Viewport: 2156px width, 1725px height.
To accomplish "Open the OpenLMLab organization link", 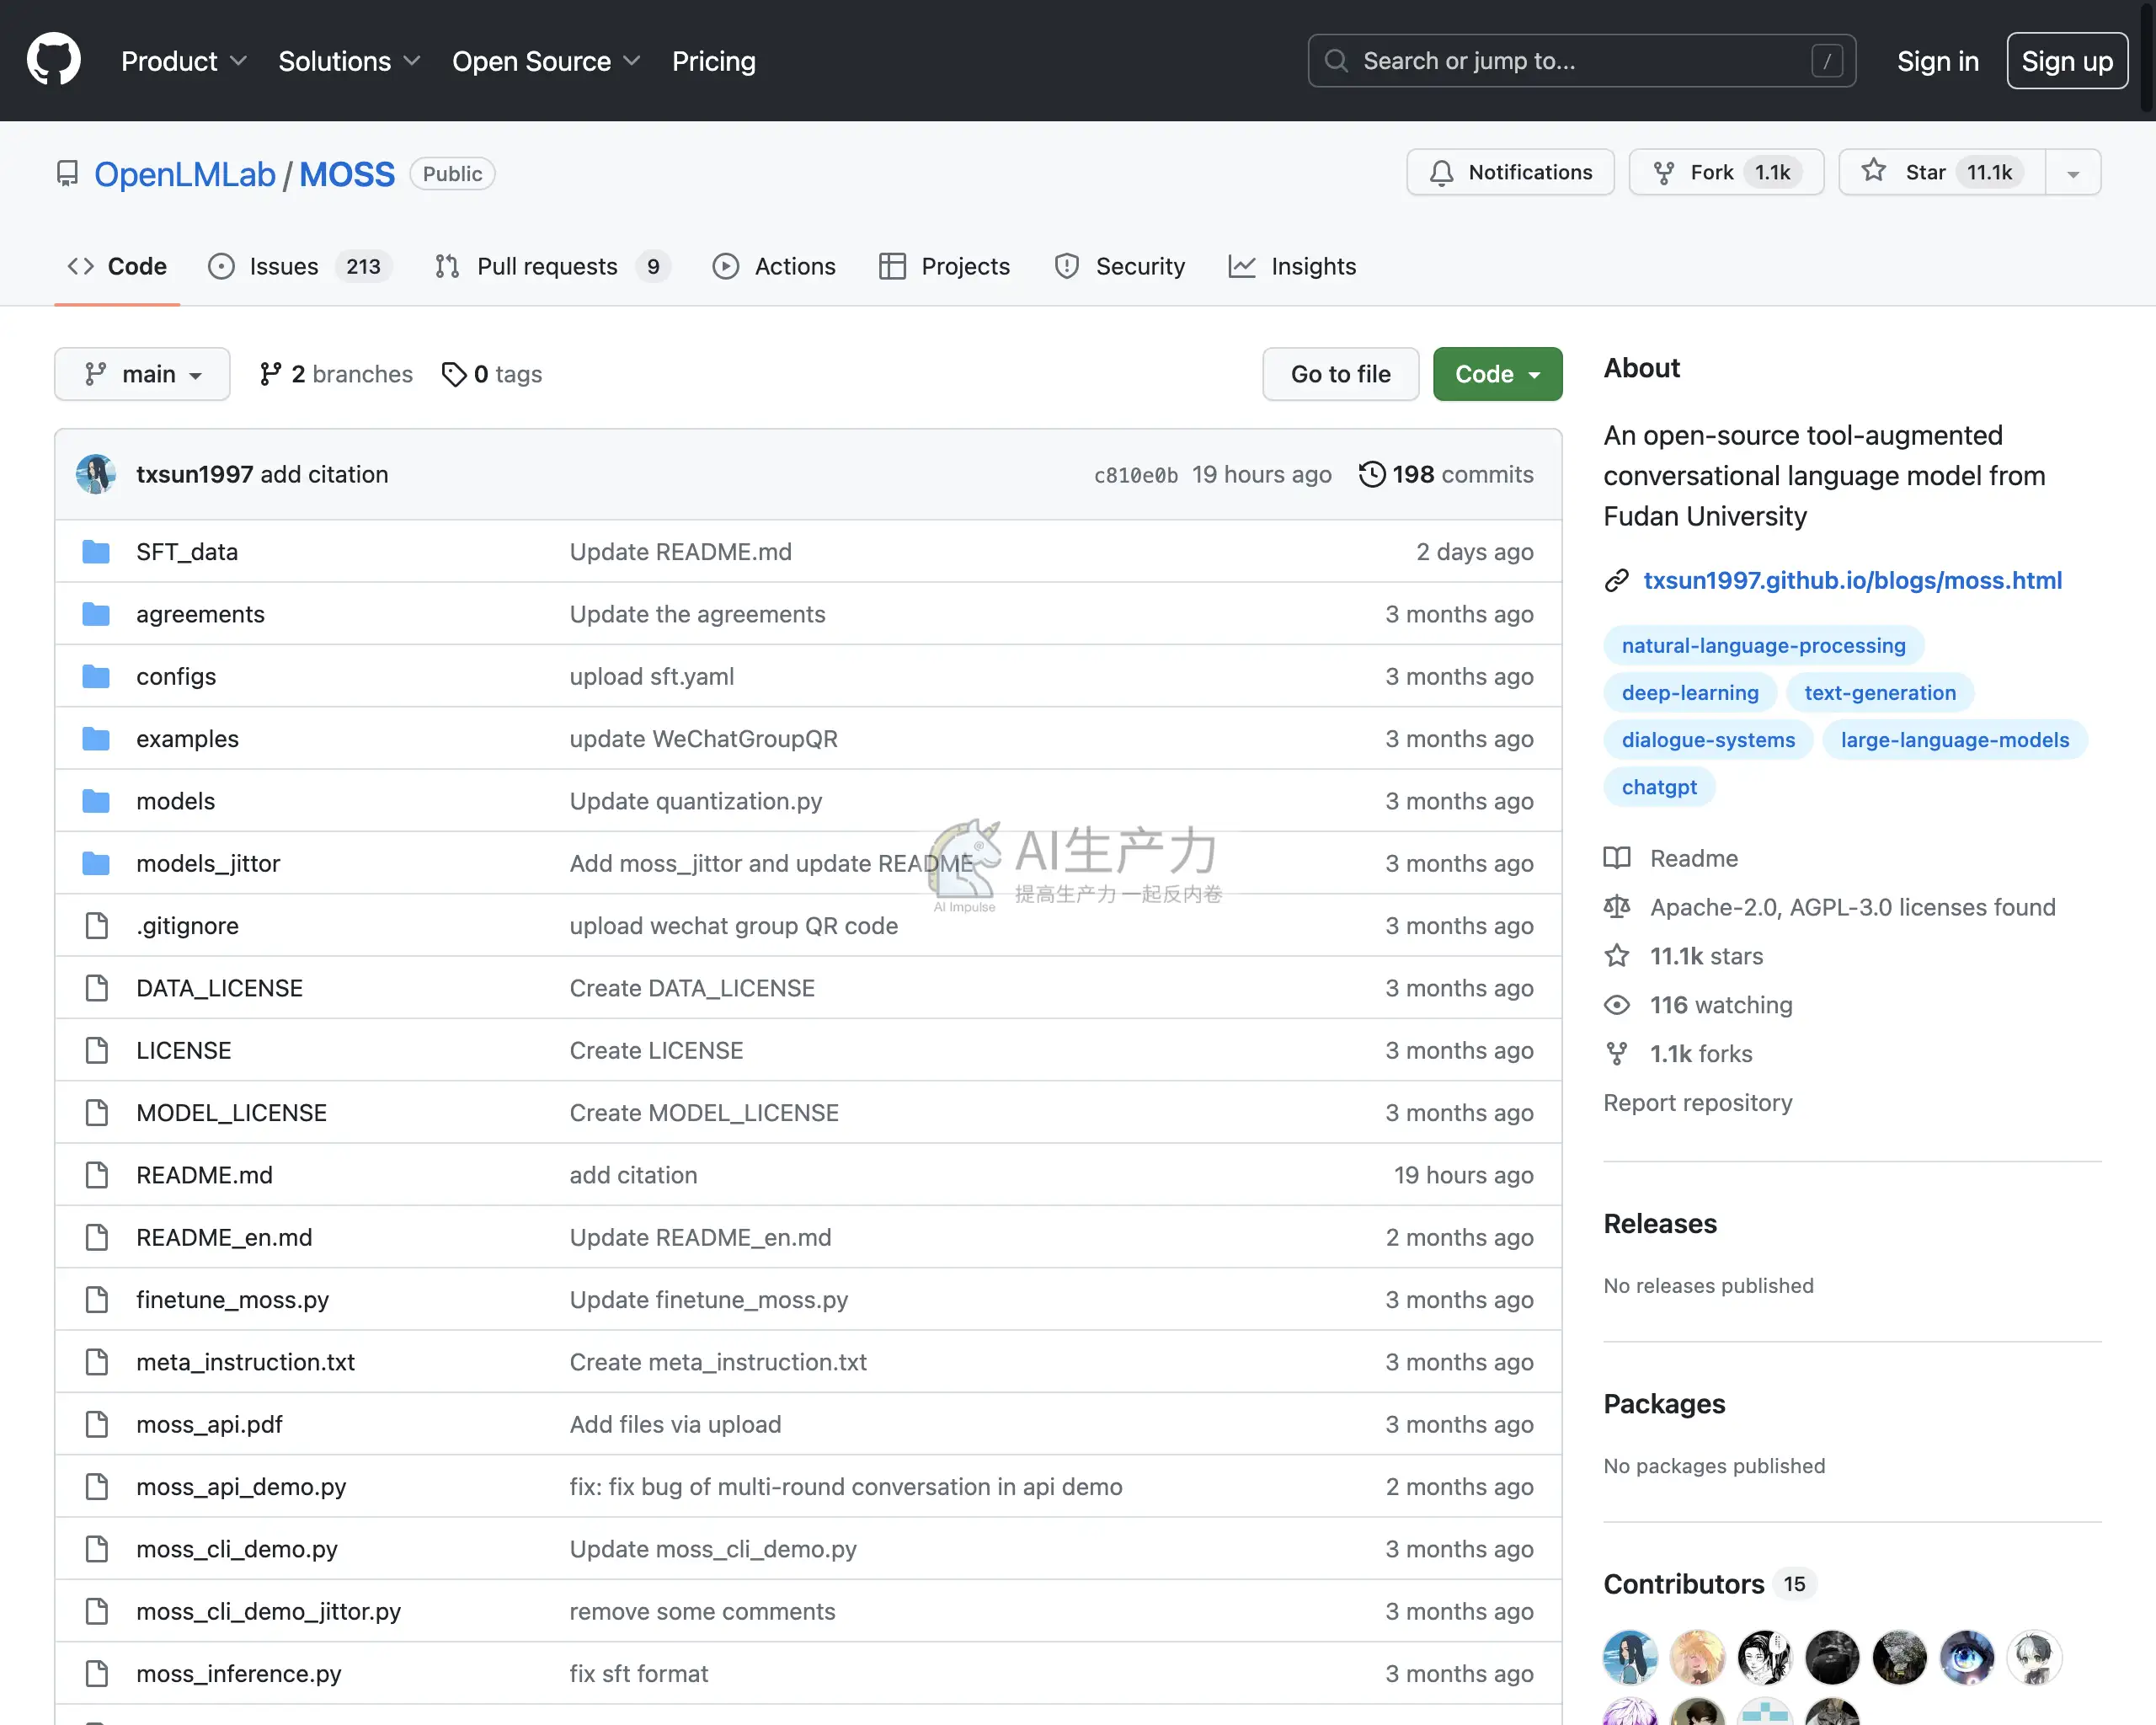I will tap(184, 174).
